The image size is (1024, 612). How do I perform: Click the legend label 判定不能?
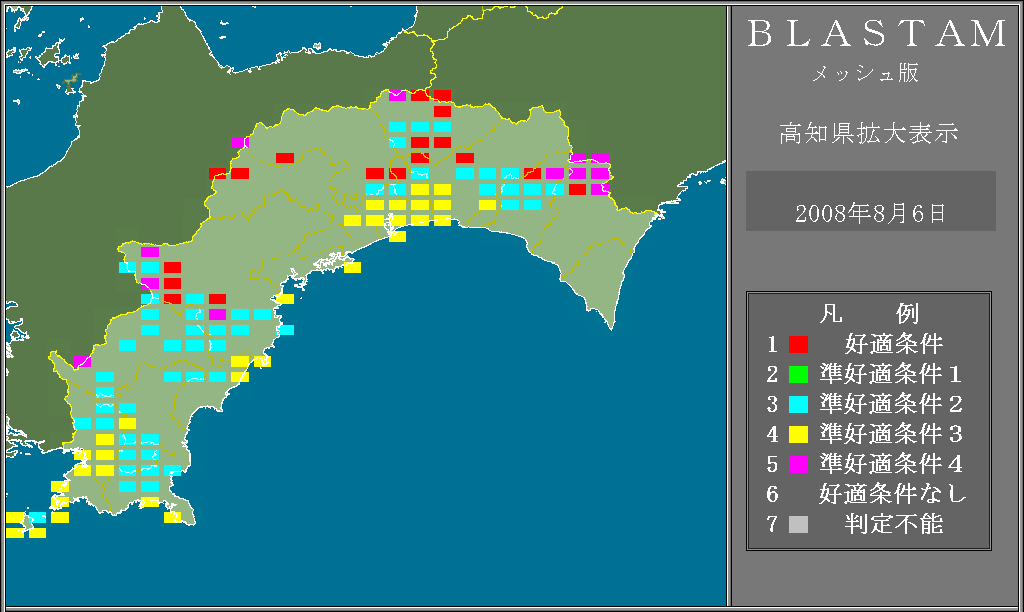(x=894, y=524)
